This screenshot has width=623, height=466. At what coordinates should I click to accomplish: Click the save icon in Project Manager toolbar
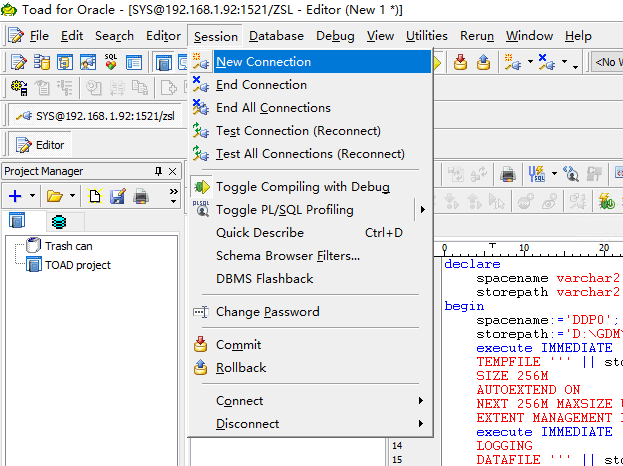pyautogui.click(x=118, y=196)
